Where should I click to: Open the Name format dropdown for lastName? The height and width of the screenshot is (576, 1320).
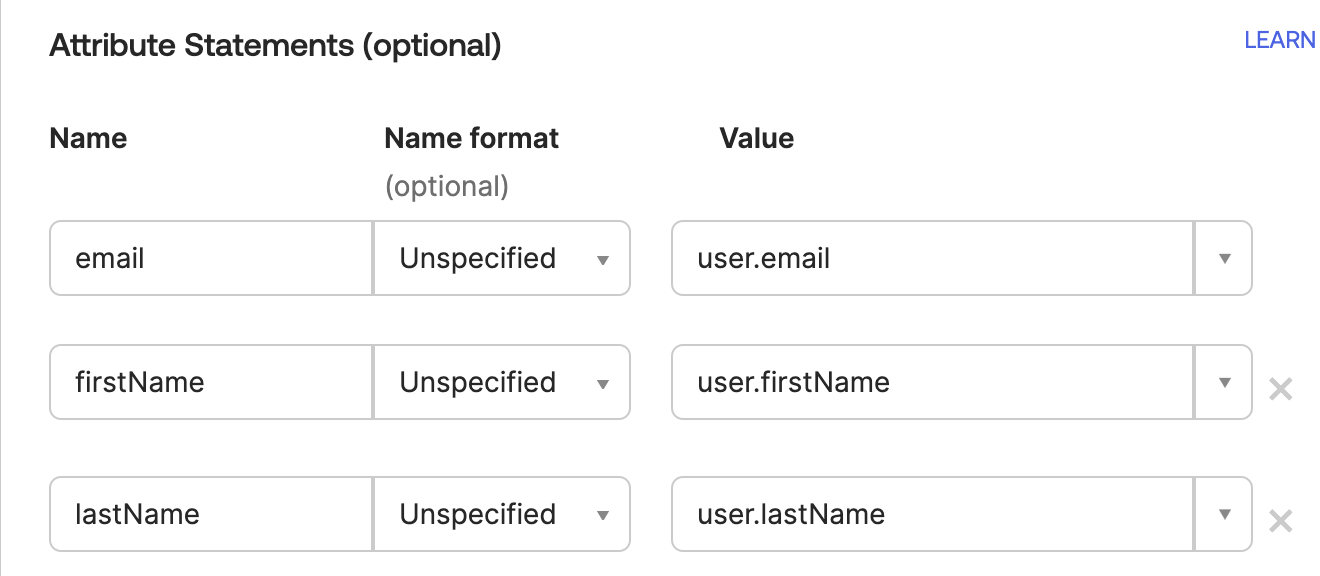click(x=604, y=514)
